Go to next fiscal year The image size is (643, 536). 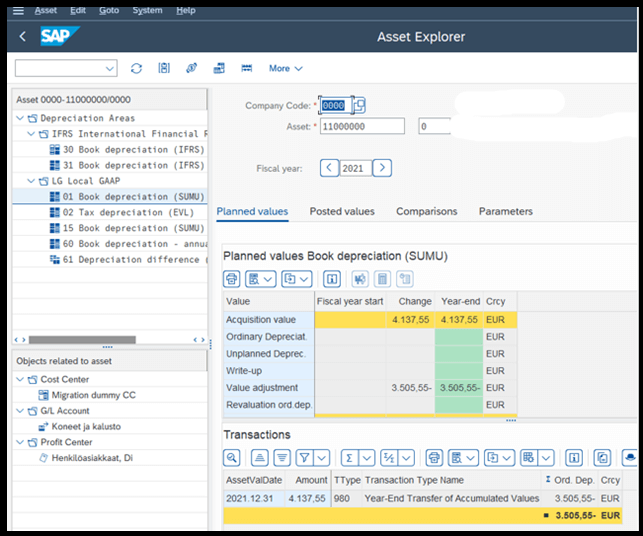tap(382, 168)
